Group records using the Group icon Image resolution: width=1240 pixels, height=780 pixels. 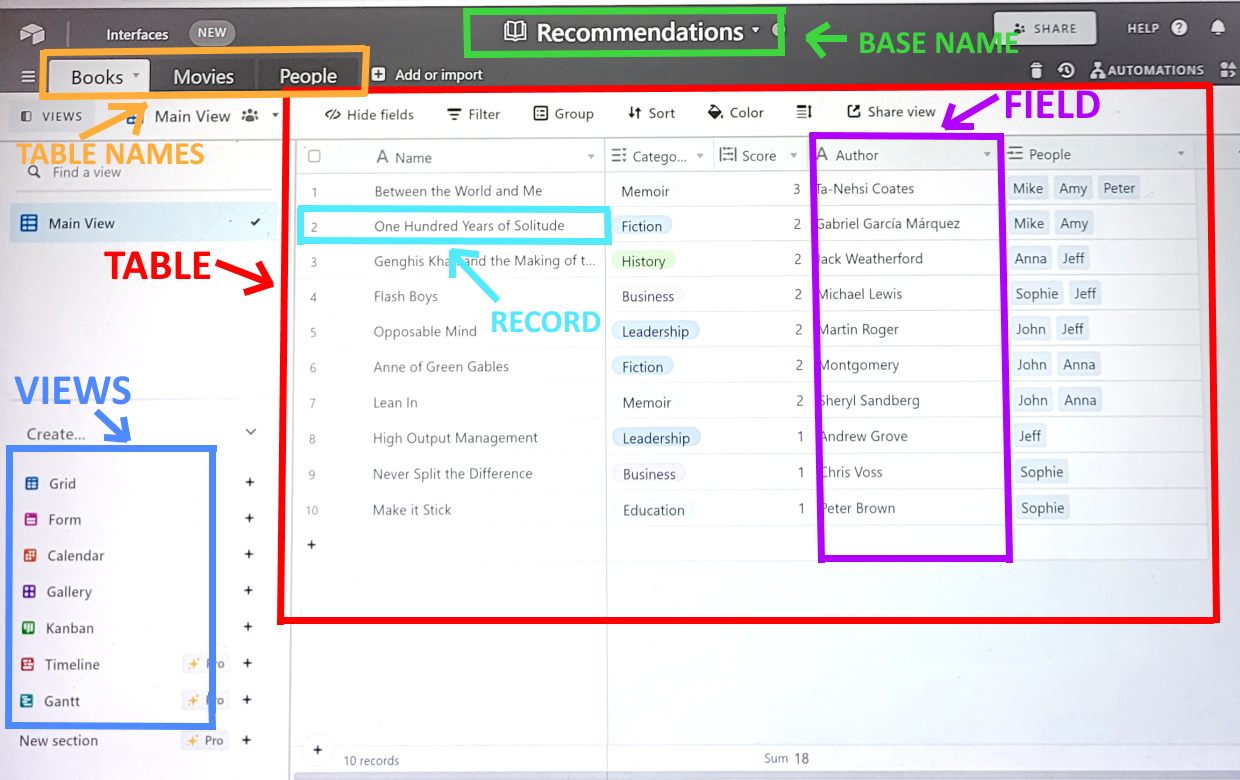click(563, 113)
